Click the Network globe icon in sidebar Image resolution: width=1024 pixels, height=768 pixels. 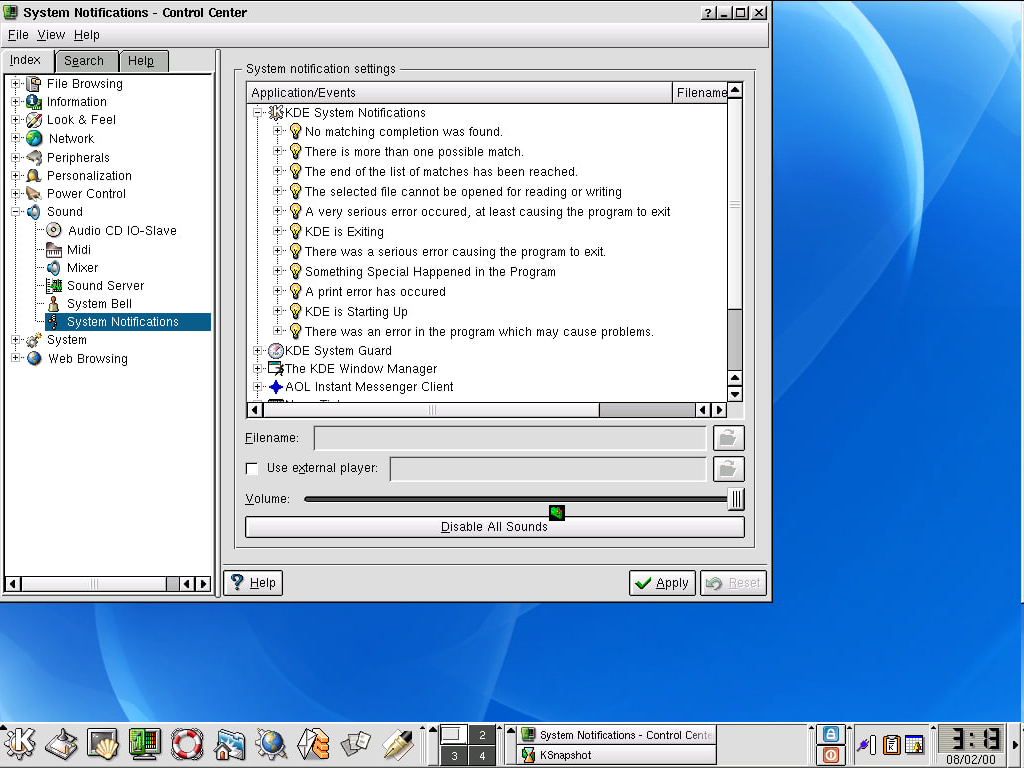(34, 139)
